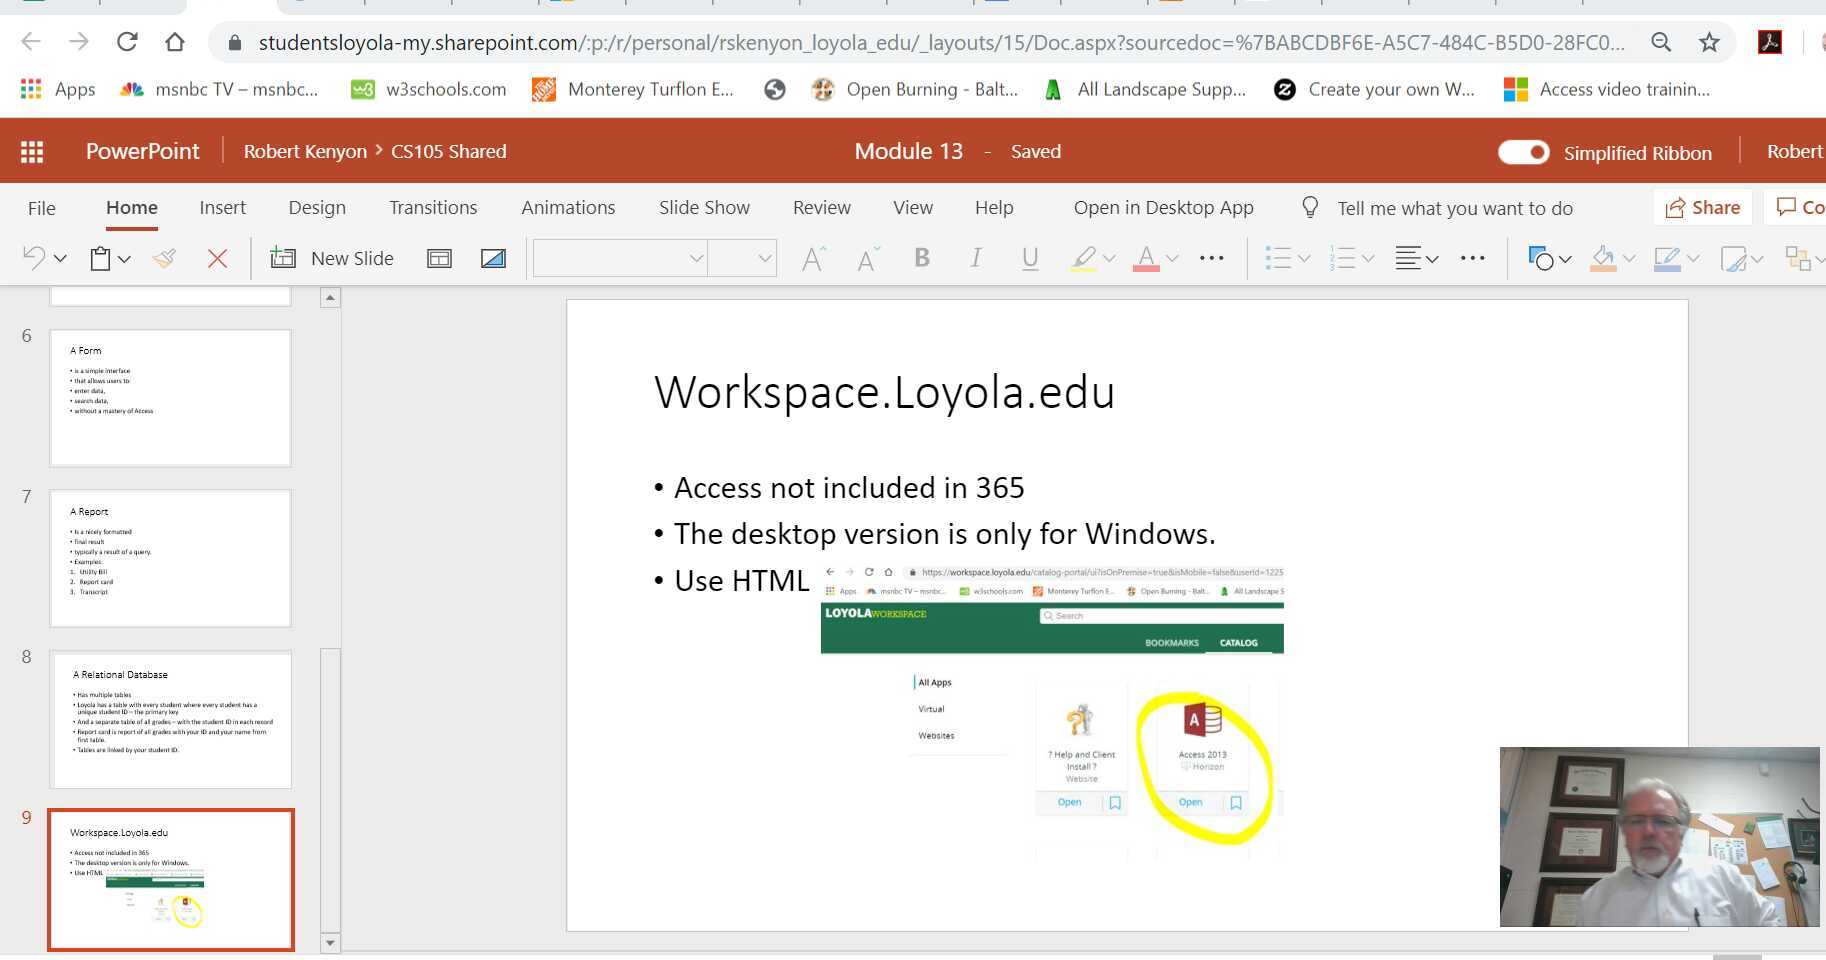Apply Italic formatting

coord(975,258)
